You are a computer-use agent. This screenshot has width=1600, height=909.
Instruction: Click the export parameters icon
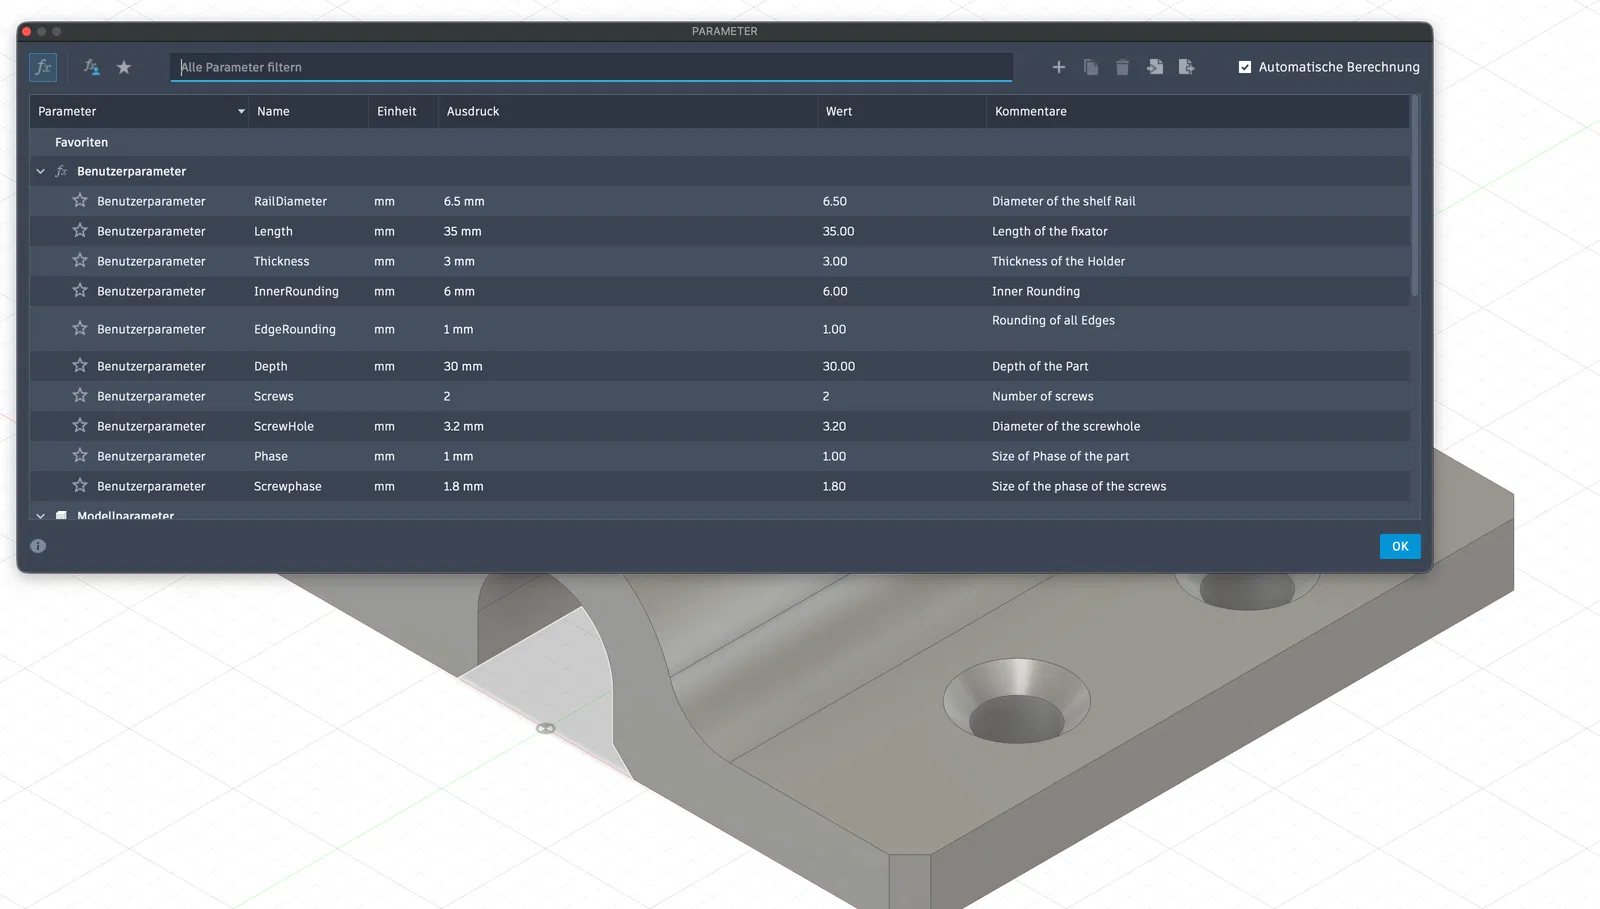[1187, 67]
